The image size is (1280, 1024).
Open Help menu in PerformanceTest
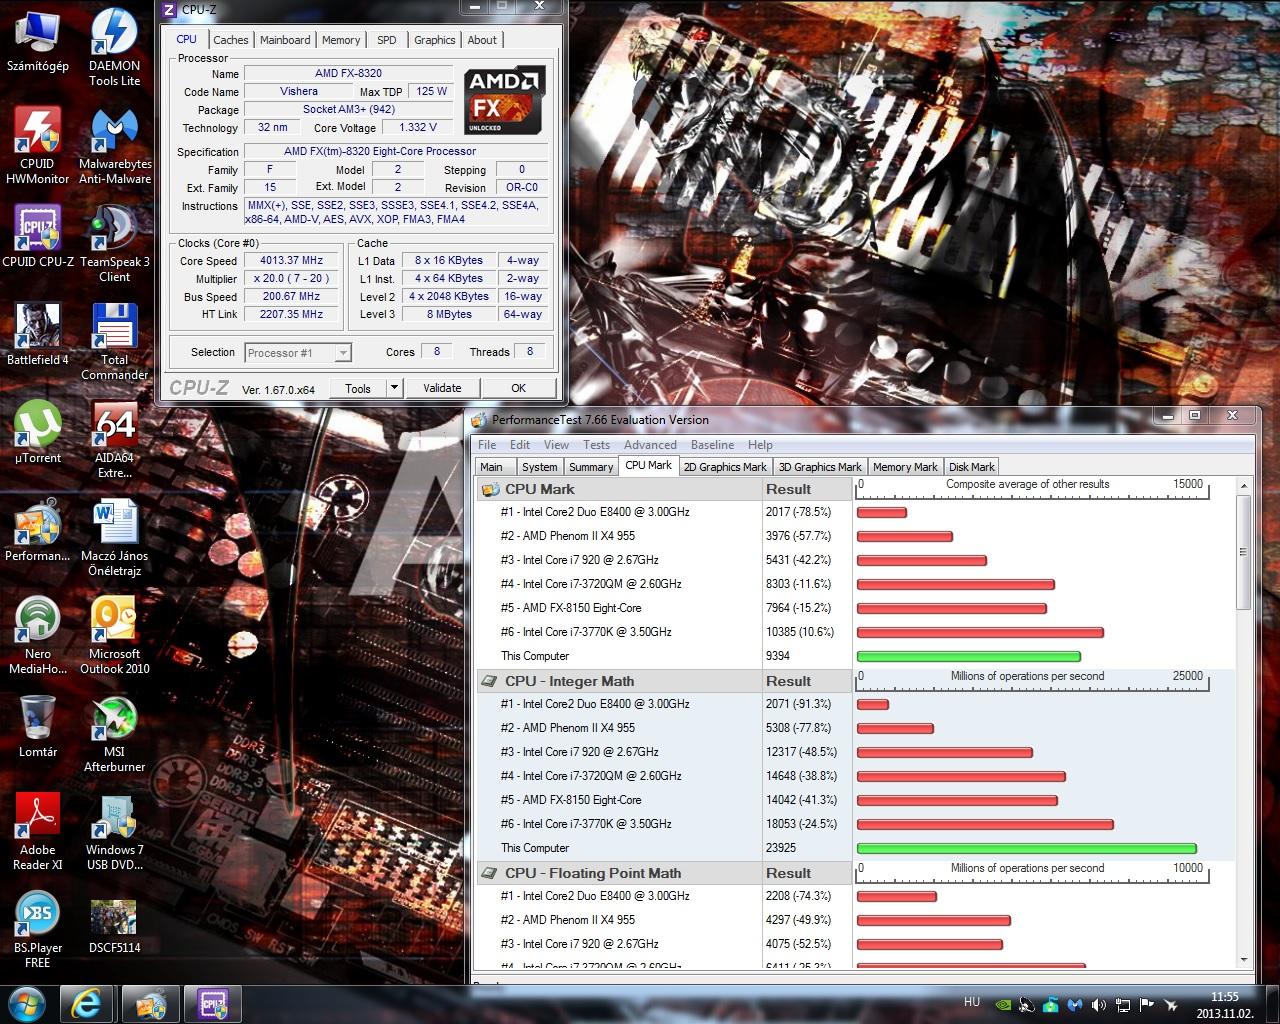click(760, 445)
